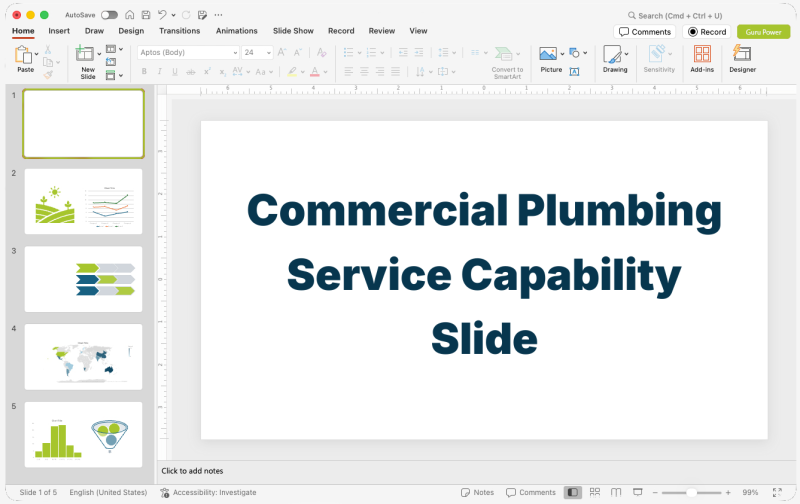Increase font size with larger A
This screenshot has width=800, height=504.
pyautogui.click(x=282, y=52)
